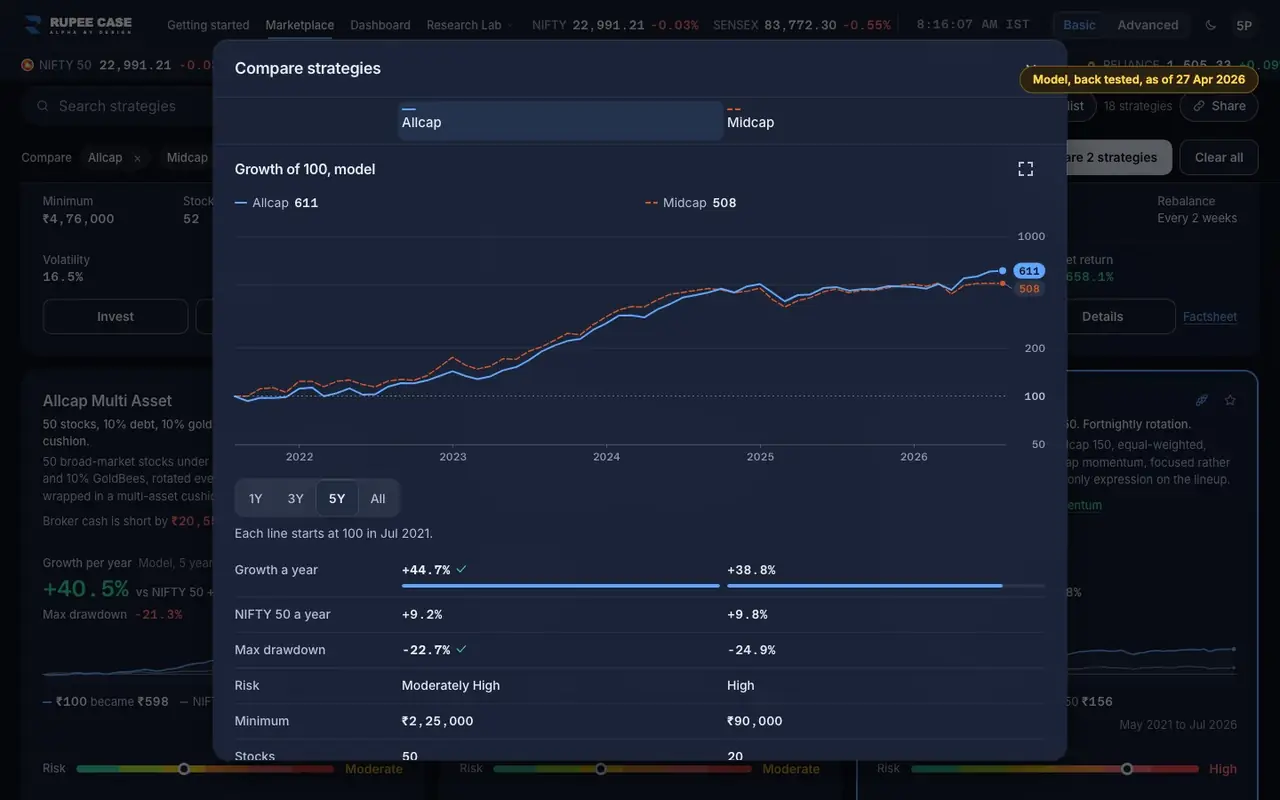The width and height of the screenshot is (1280, 800).
Task: Click the Allcap minimum ₹2,25,000 value
Action: 437,721
